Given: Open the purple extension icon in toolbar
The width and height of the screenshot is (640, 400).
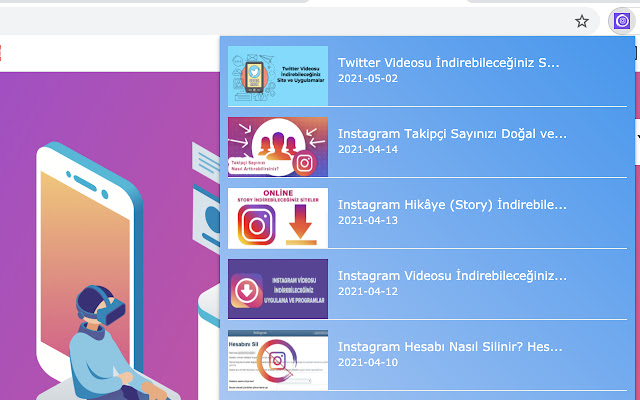Looking at the screenshot, I should [x=622, y=20].
